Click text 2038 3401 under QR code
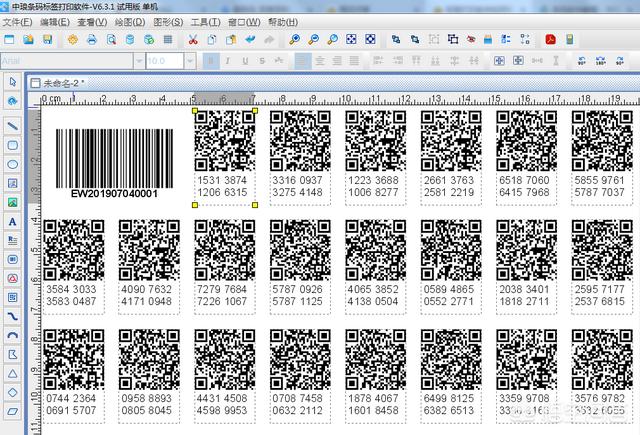 coord(524,289)
